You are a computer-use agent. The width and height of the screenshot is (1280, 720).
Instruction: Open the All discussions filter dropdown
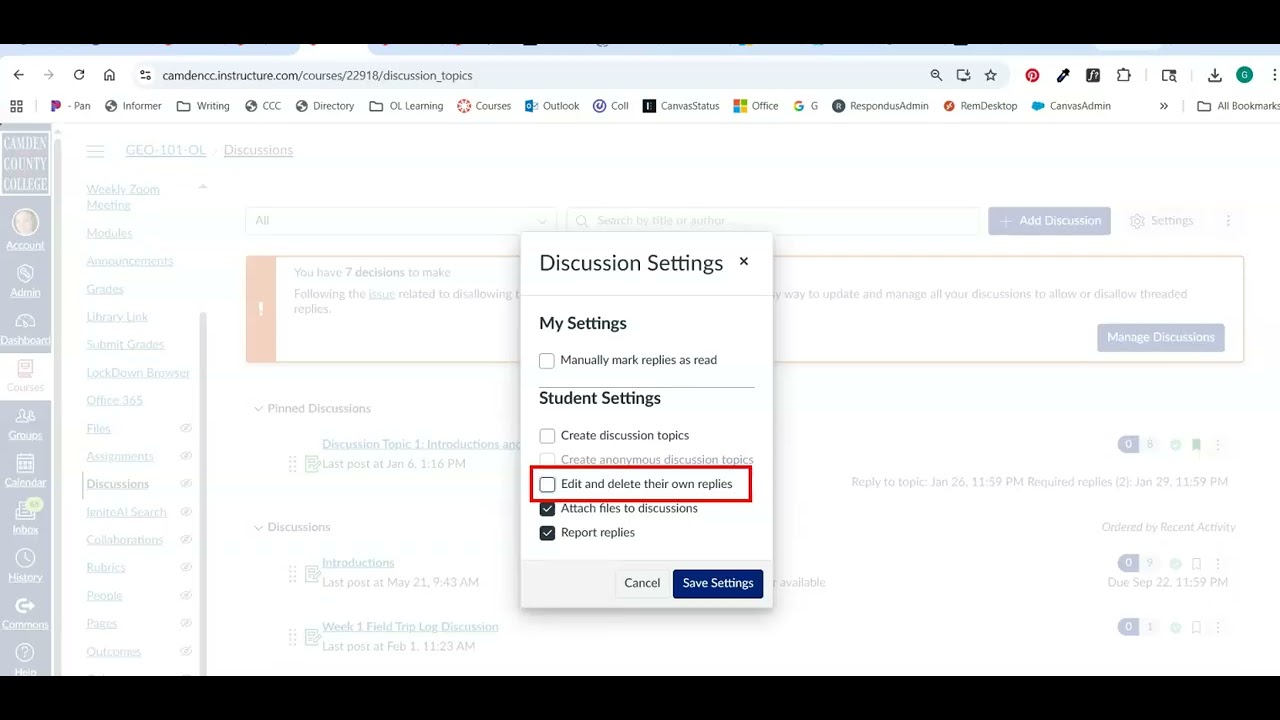pos(401,221)
